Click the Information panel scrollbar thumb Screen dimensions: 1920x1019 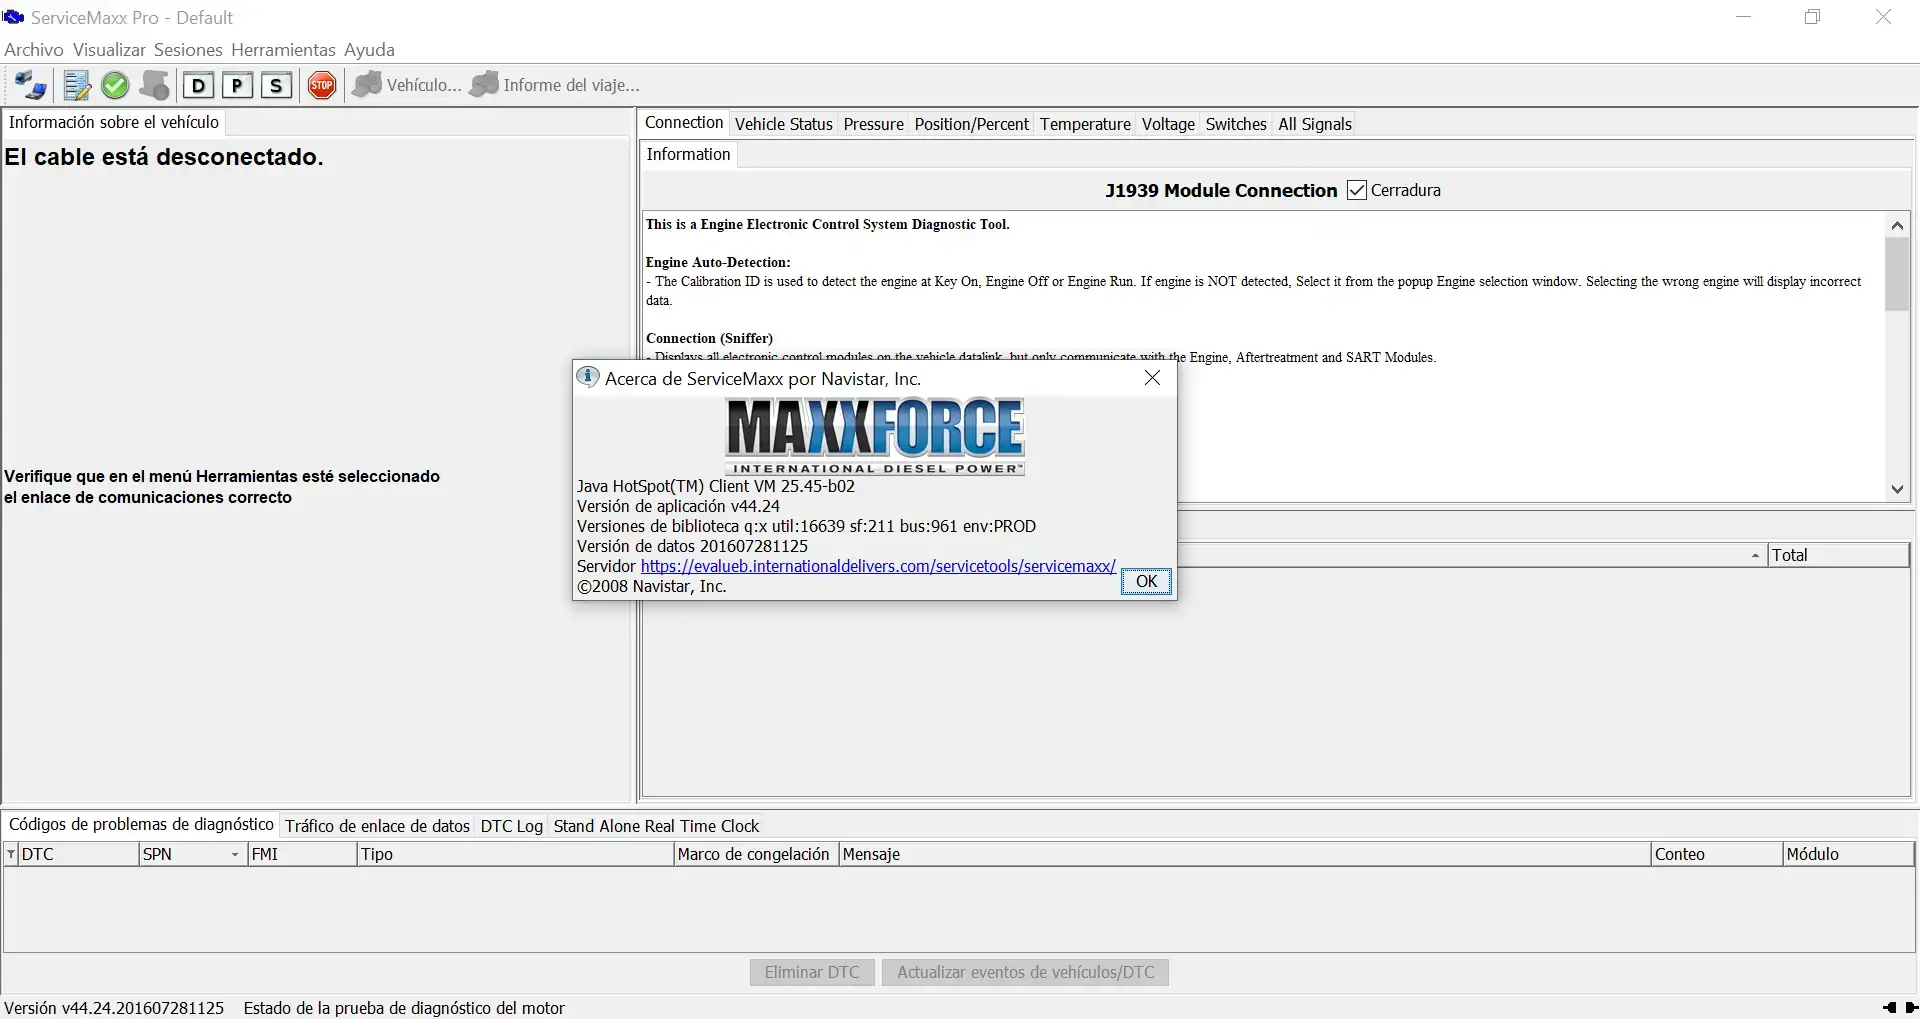tap(1897, 275)
